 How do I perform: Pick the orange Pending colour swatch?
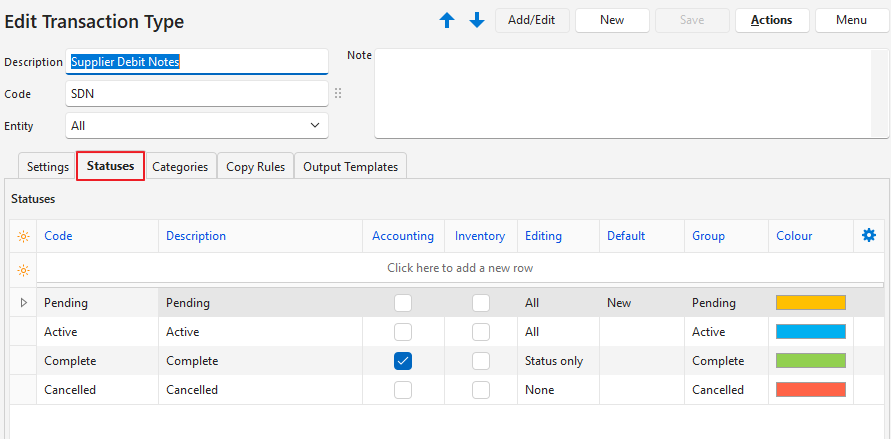810,303
